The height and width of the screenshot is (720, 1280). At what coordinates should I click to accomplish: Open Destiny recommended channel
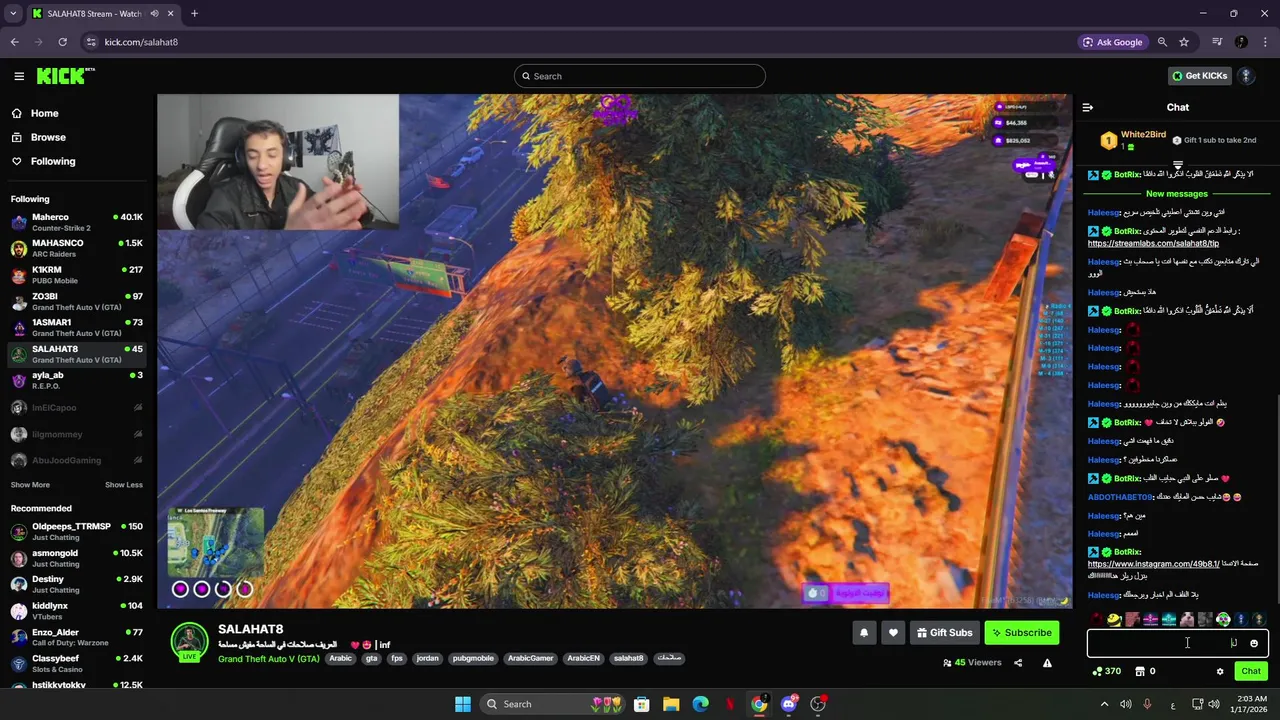[x=78, y=584]
